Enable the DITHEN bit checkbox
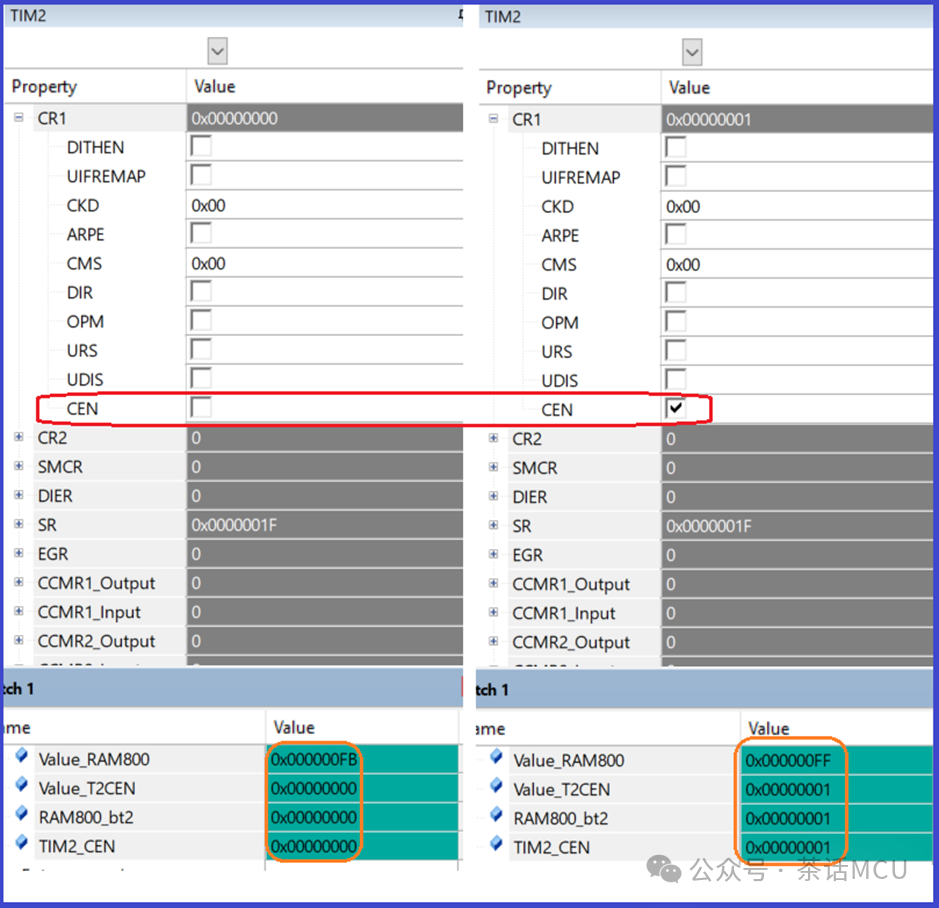Viewport: 939px width, 908px height. coord(198,147)
